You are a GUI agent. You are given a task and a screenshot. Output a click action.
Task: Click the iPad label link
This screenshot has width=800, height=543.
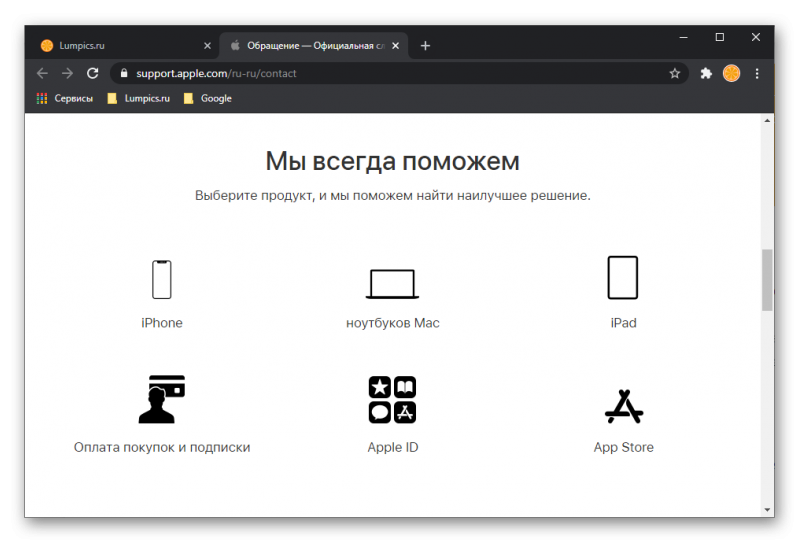pyautogui.click(x=623, y=323)
